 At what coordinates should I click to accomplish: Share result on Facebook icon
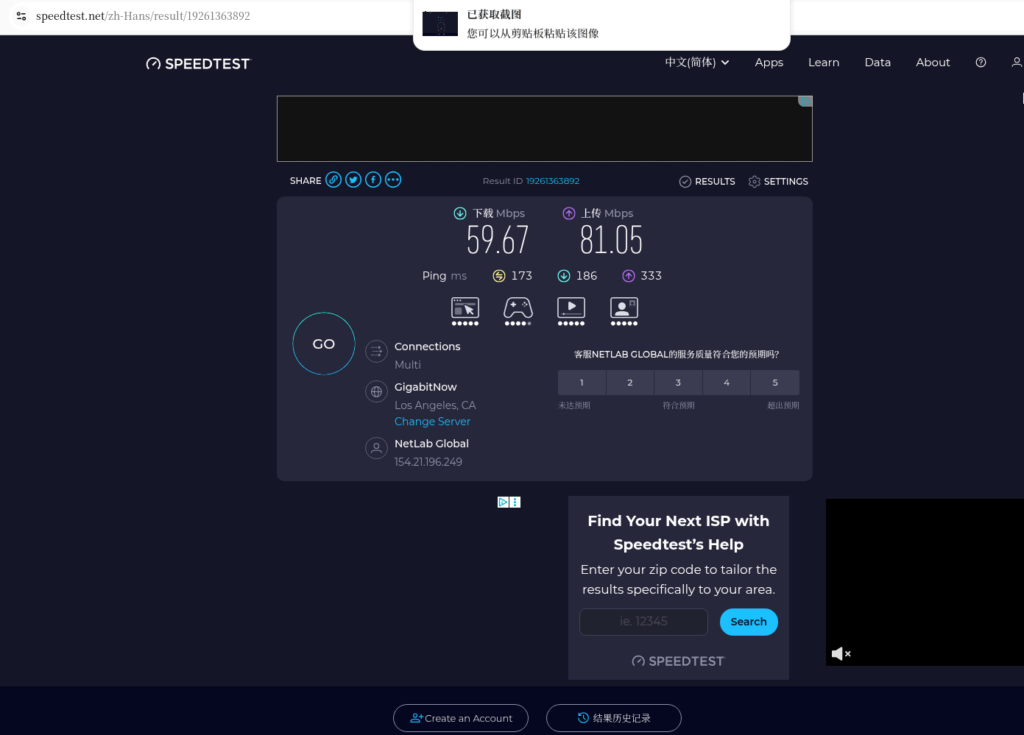tap(373, 180)
